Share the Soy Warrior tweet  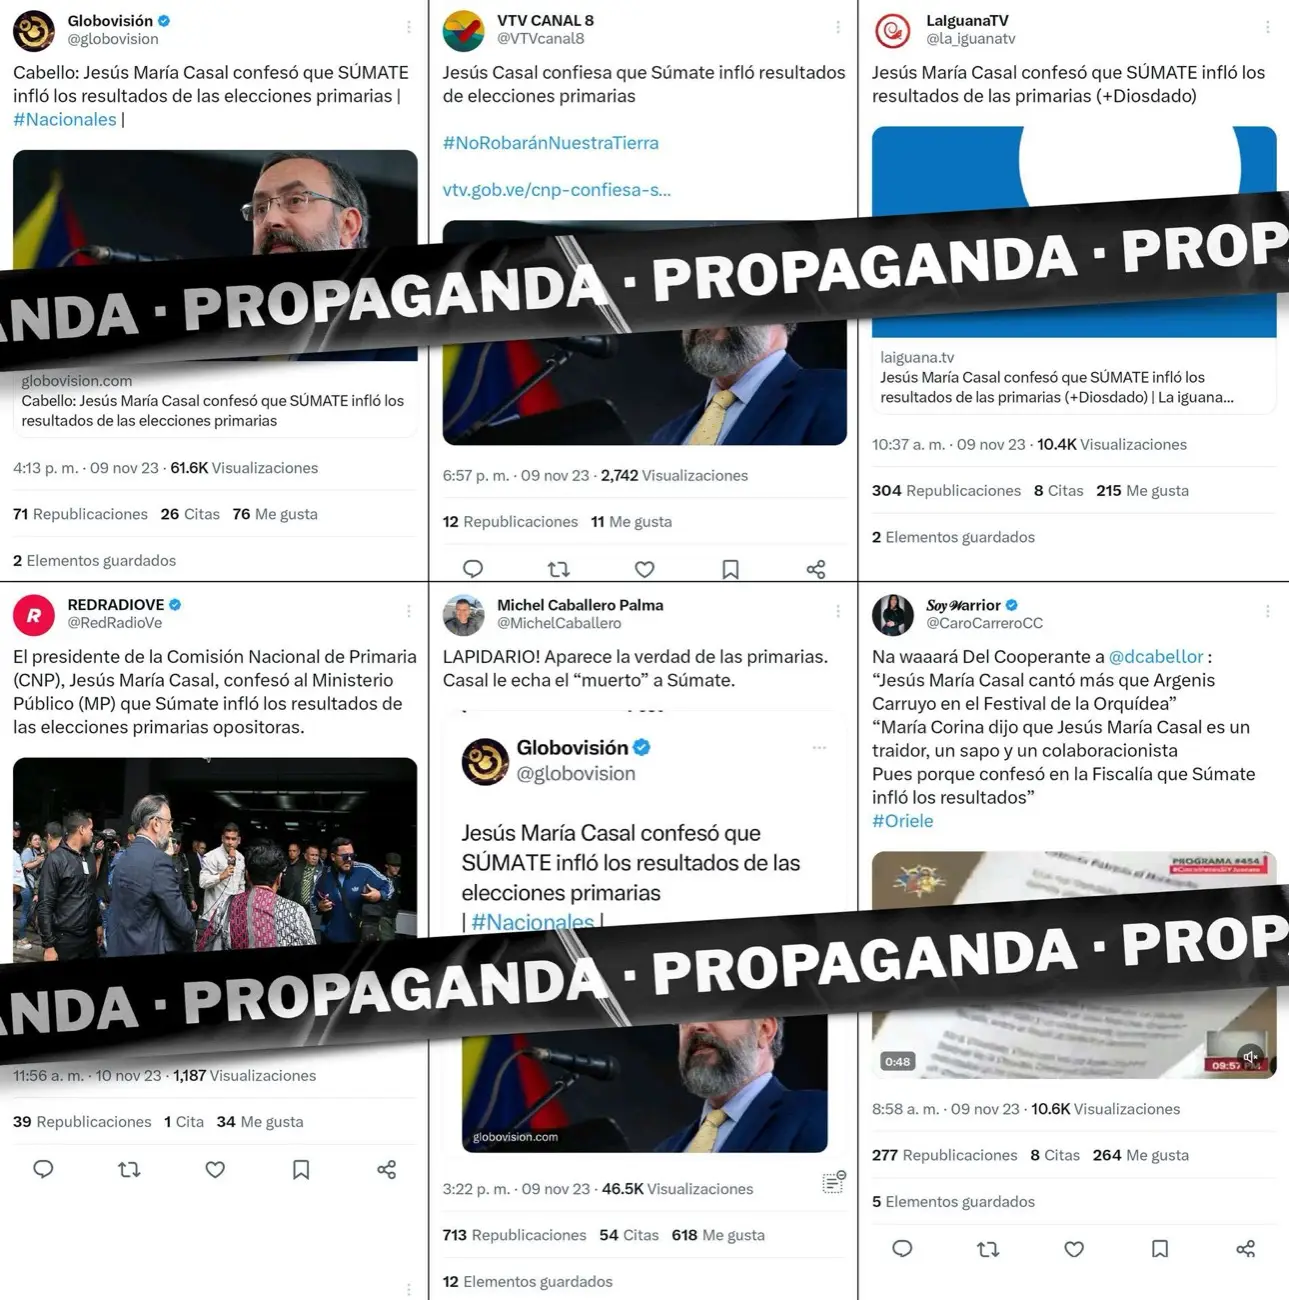pos(1246,1248)
